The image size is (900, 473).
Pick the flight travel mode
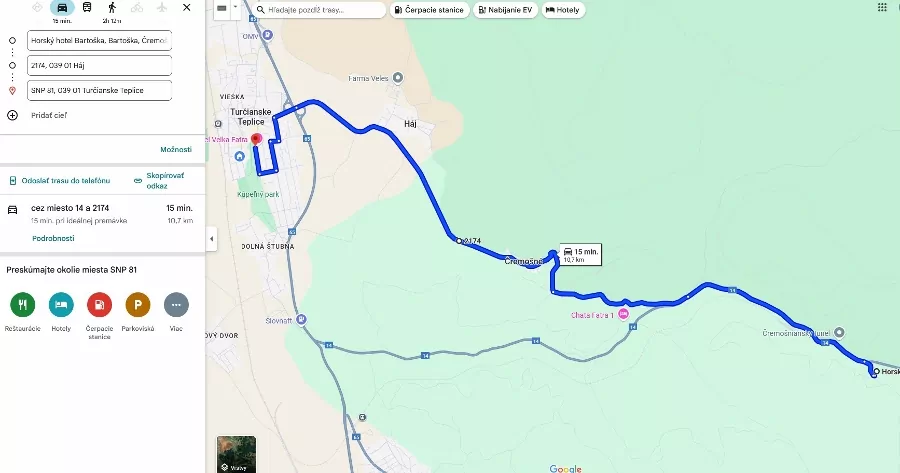point(162,7)
